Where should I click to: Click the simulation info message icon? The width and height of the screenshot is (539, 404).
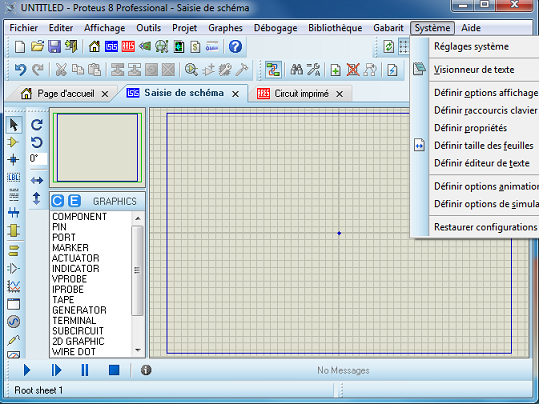[146, 370]
